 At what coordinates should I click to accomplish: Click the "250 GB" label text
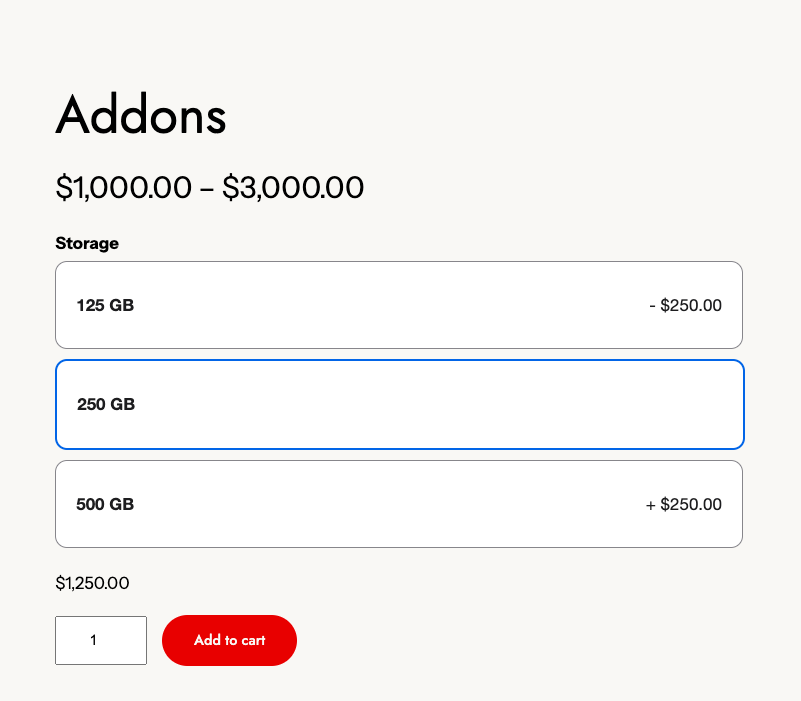[x=106, y=404]
